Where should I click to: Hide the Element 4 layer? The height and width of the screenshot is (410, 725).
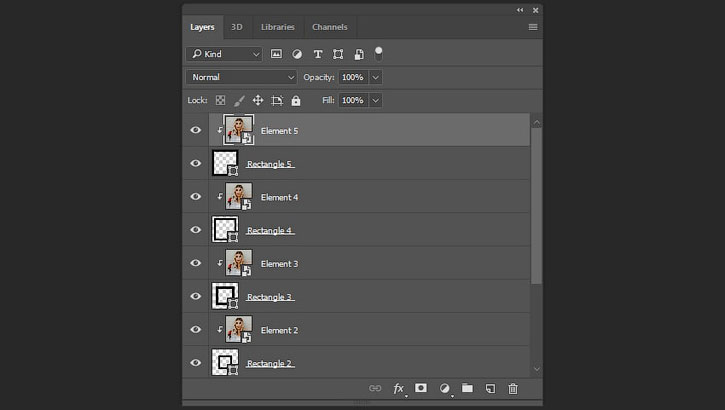(x=196, y=196)
